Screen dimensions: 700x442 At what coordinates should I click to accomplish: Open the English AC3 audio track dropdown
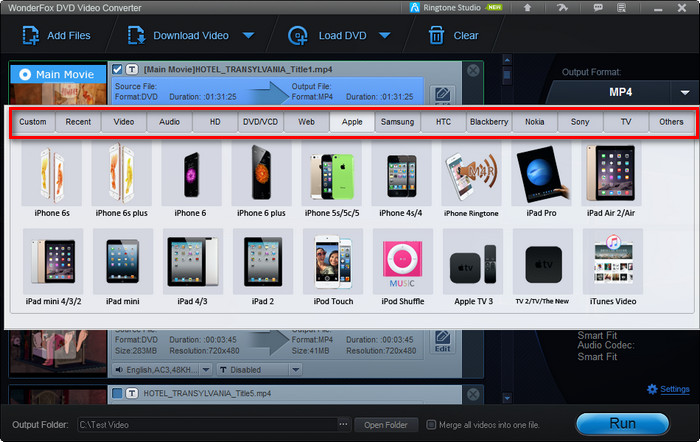pyautogui.click(x=206, y=370)
